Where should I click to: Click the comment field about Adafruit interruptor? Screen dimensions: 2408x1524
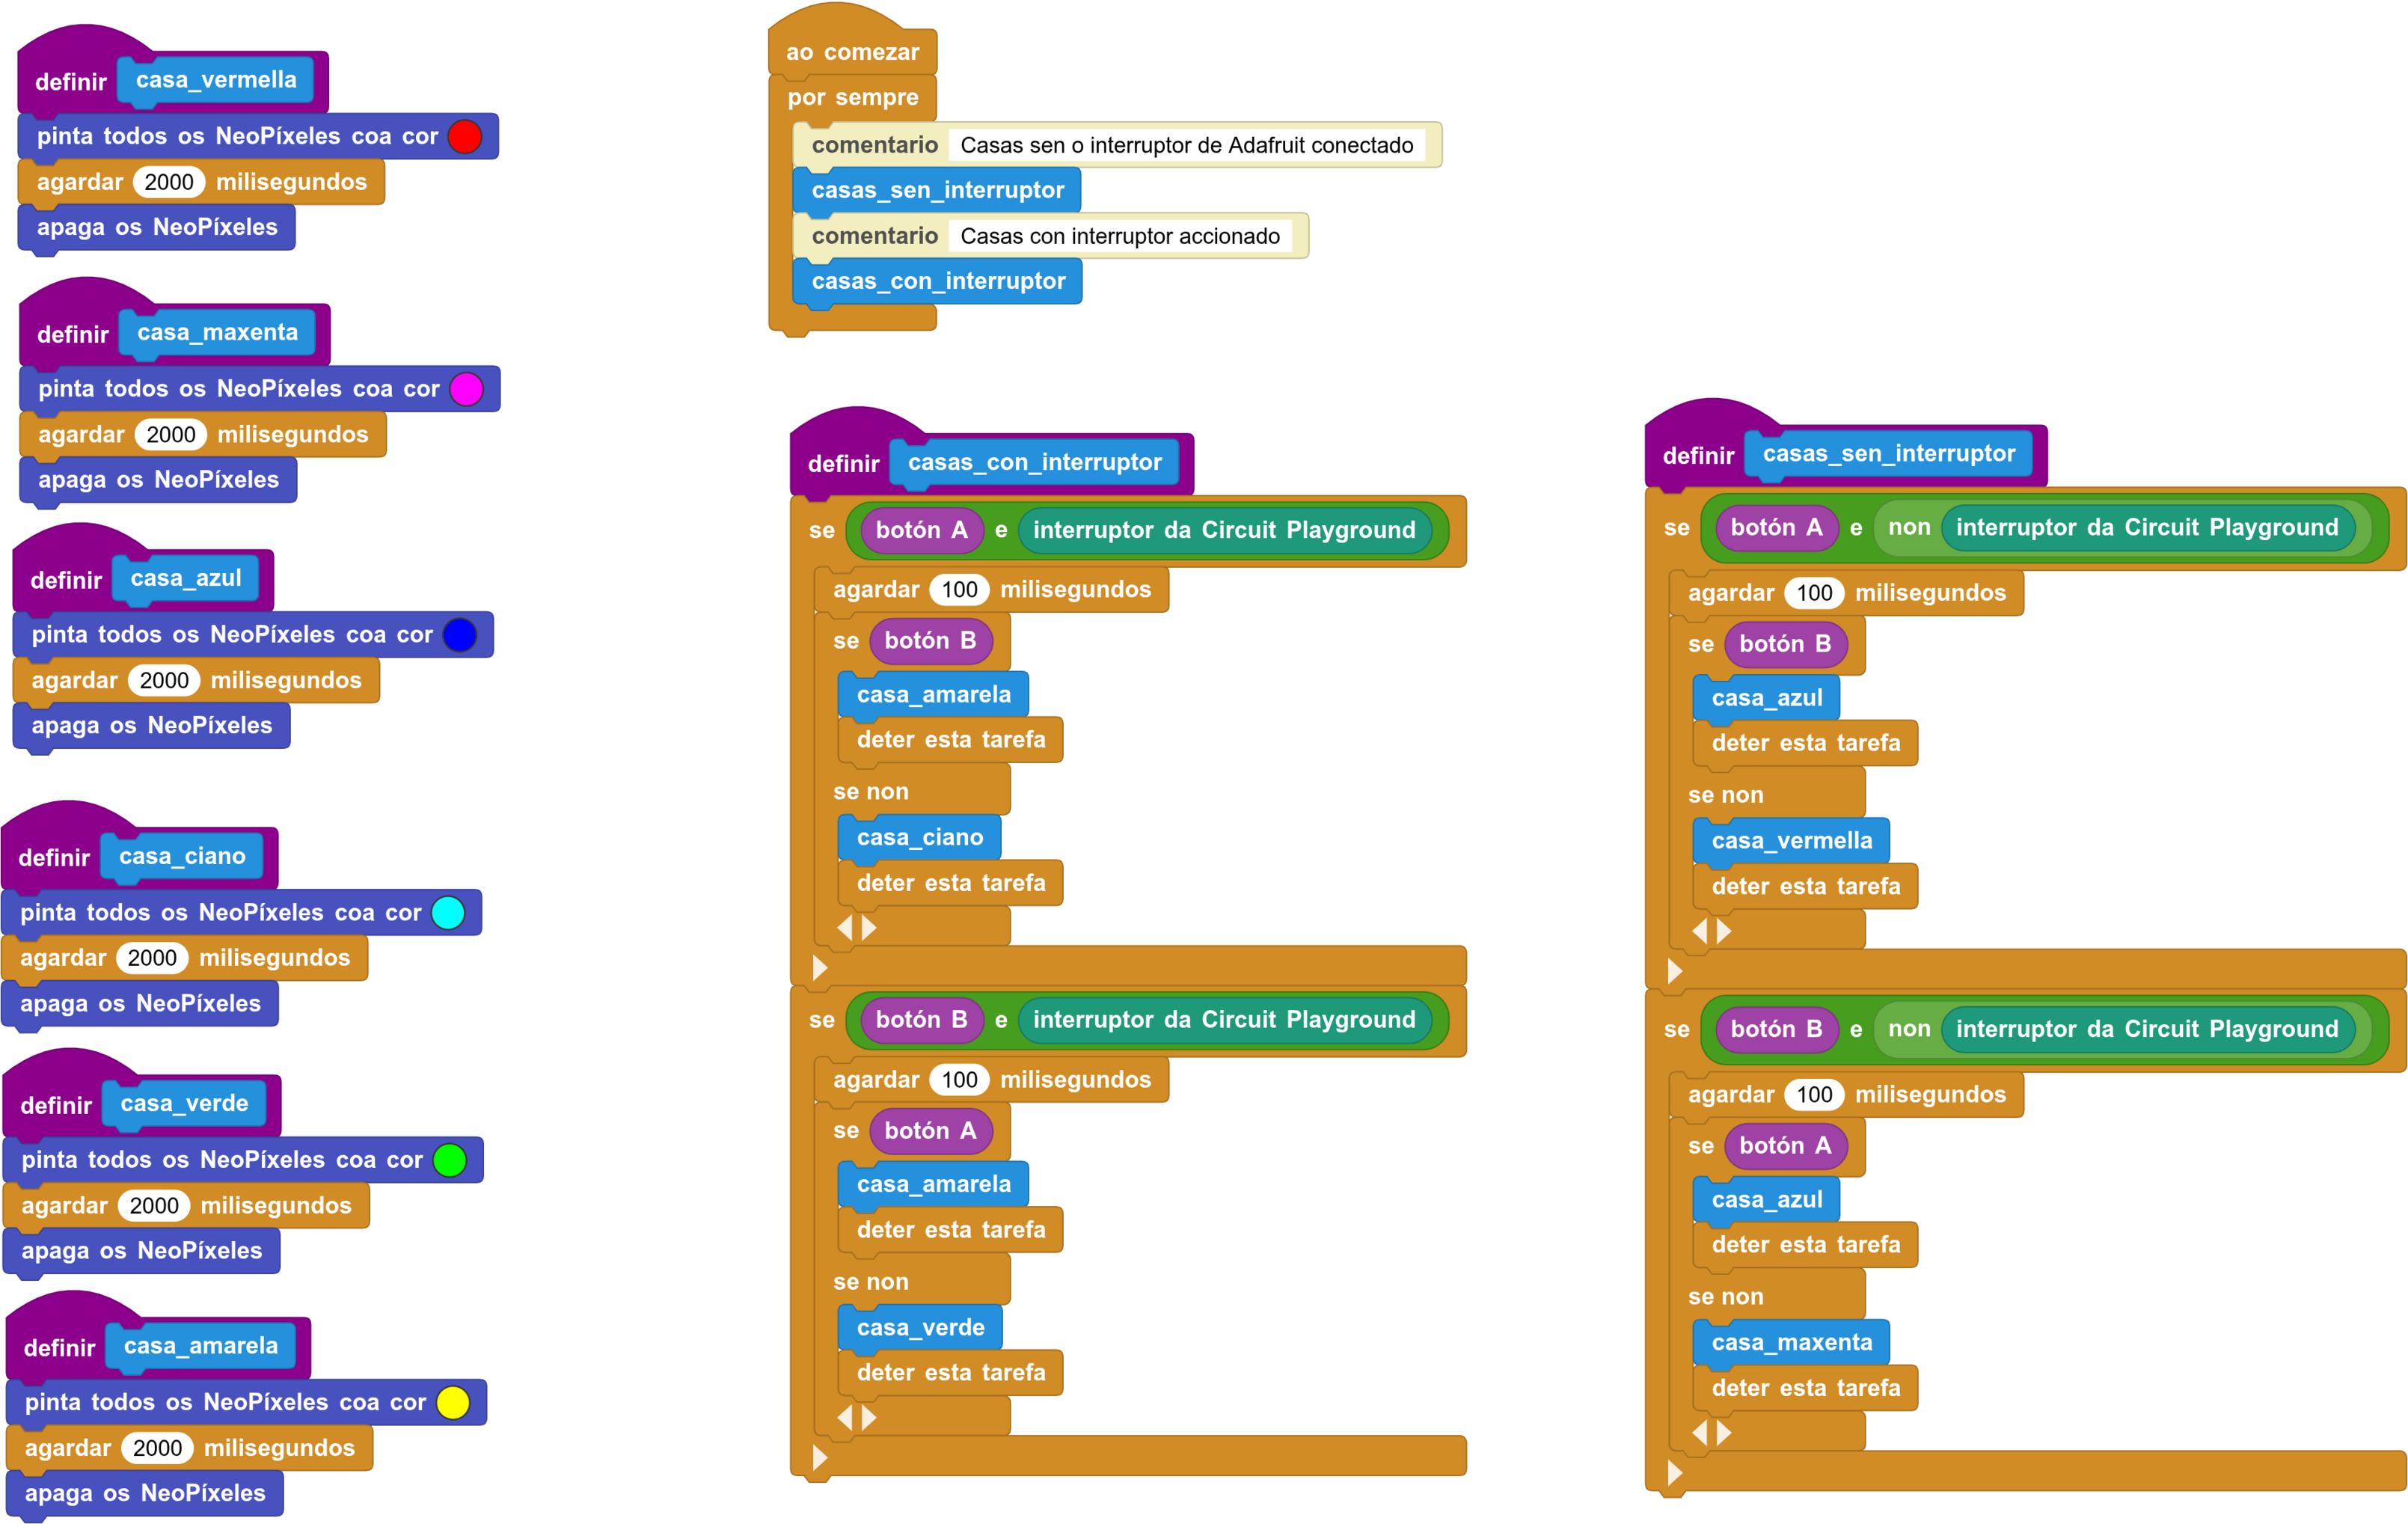click(1187, 145)
